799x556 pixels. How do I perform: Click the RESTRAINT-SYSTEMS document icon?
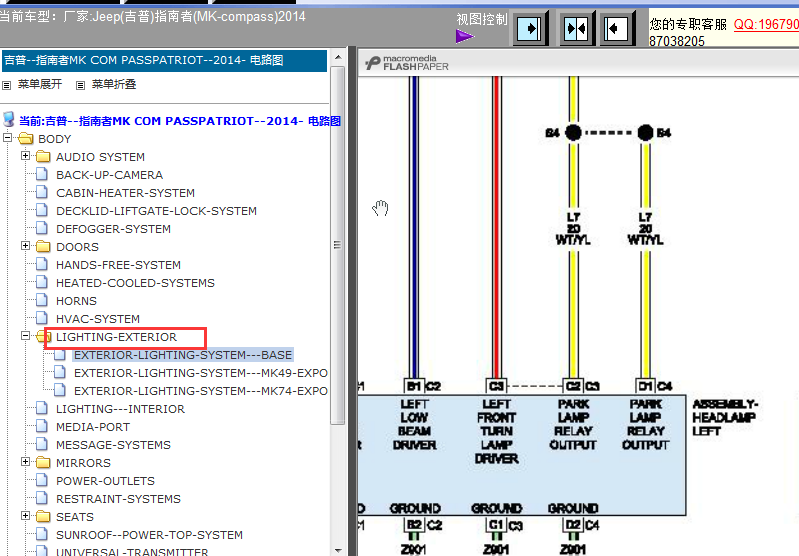pos(42,498)
